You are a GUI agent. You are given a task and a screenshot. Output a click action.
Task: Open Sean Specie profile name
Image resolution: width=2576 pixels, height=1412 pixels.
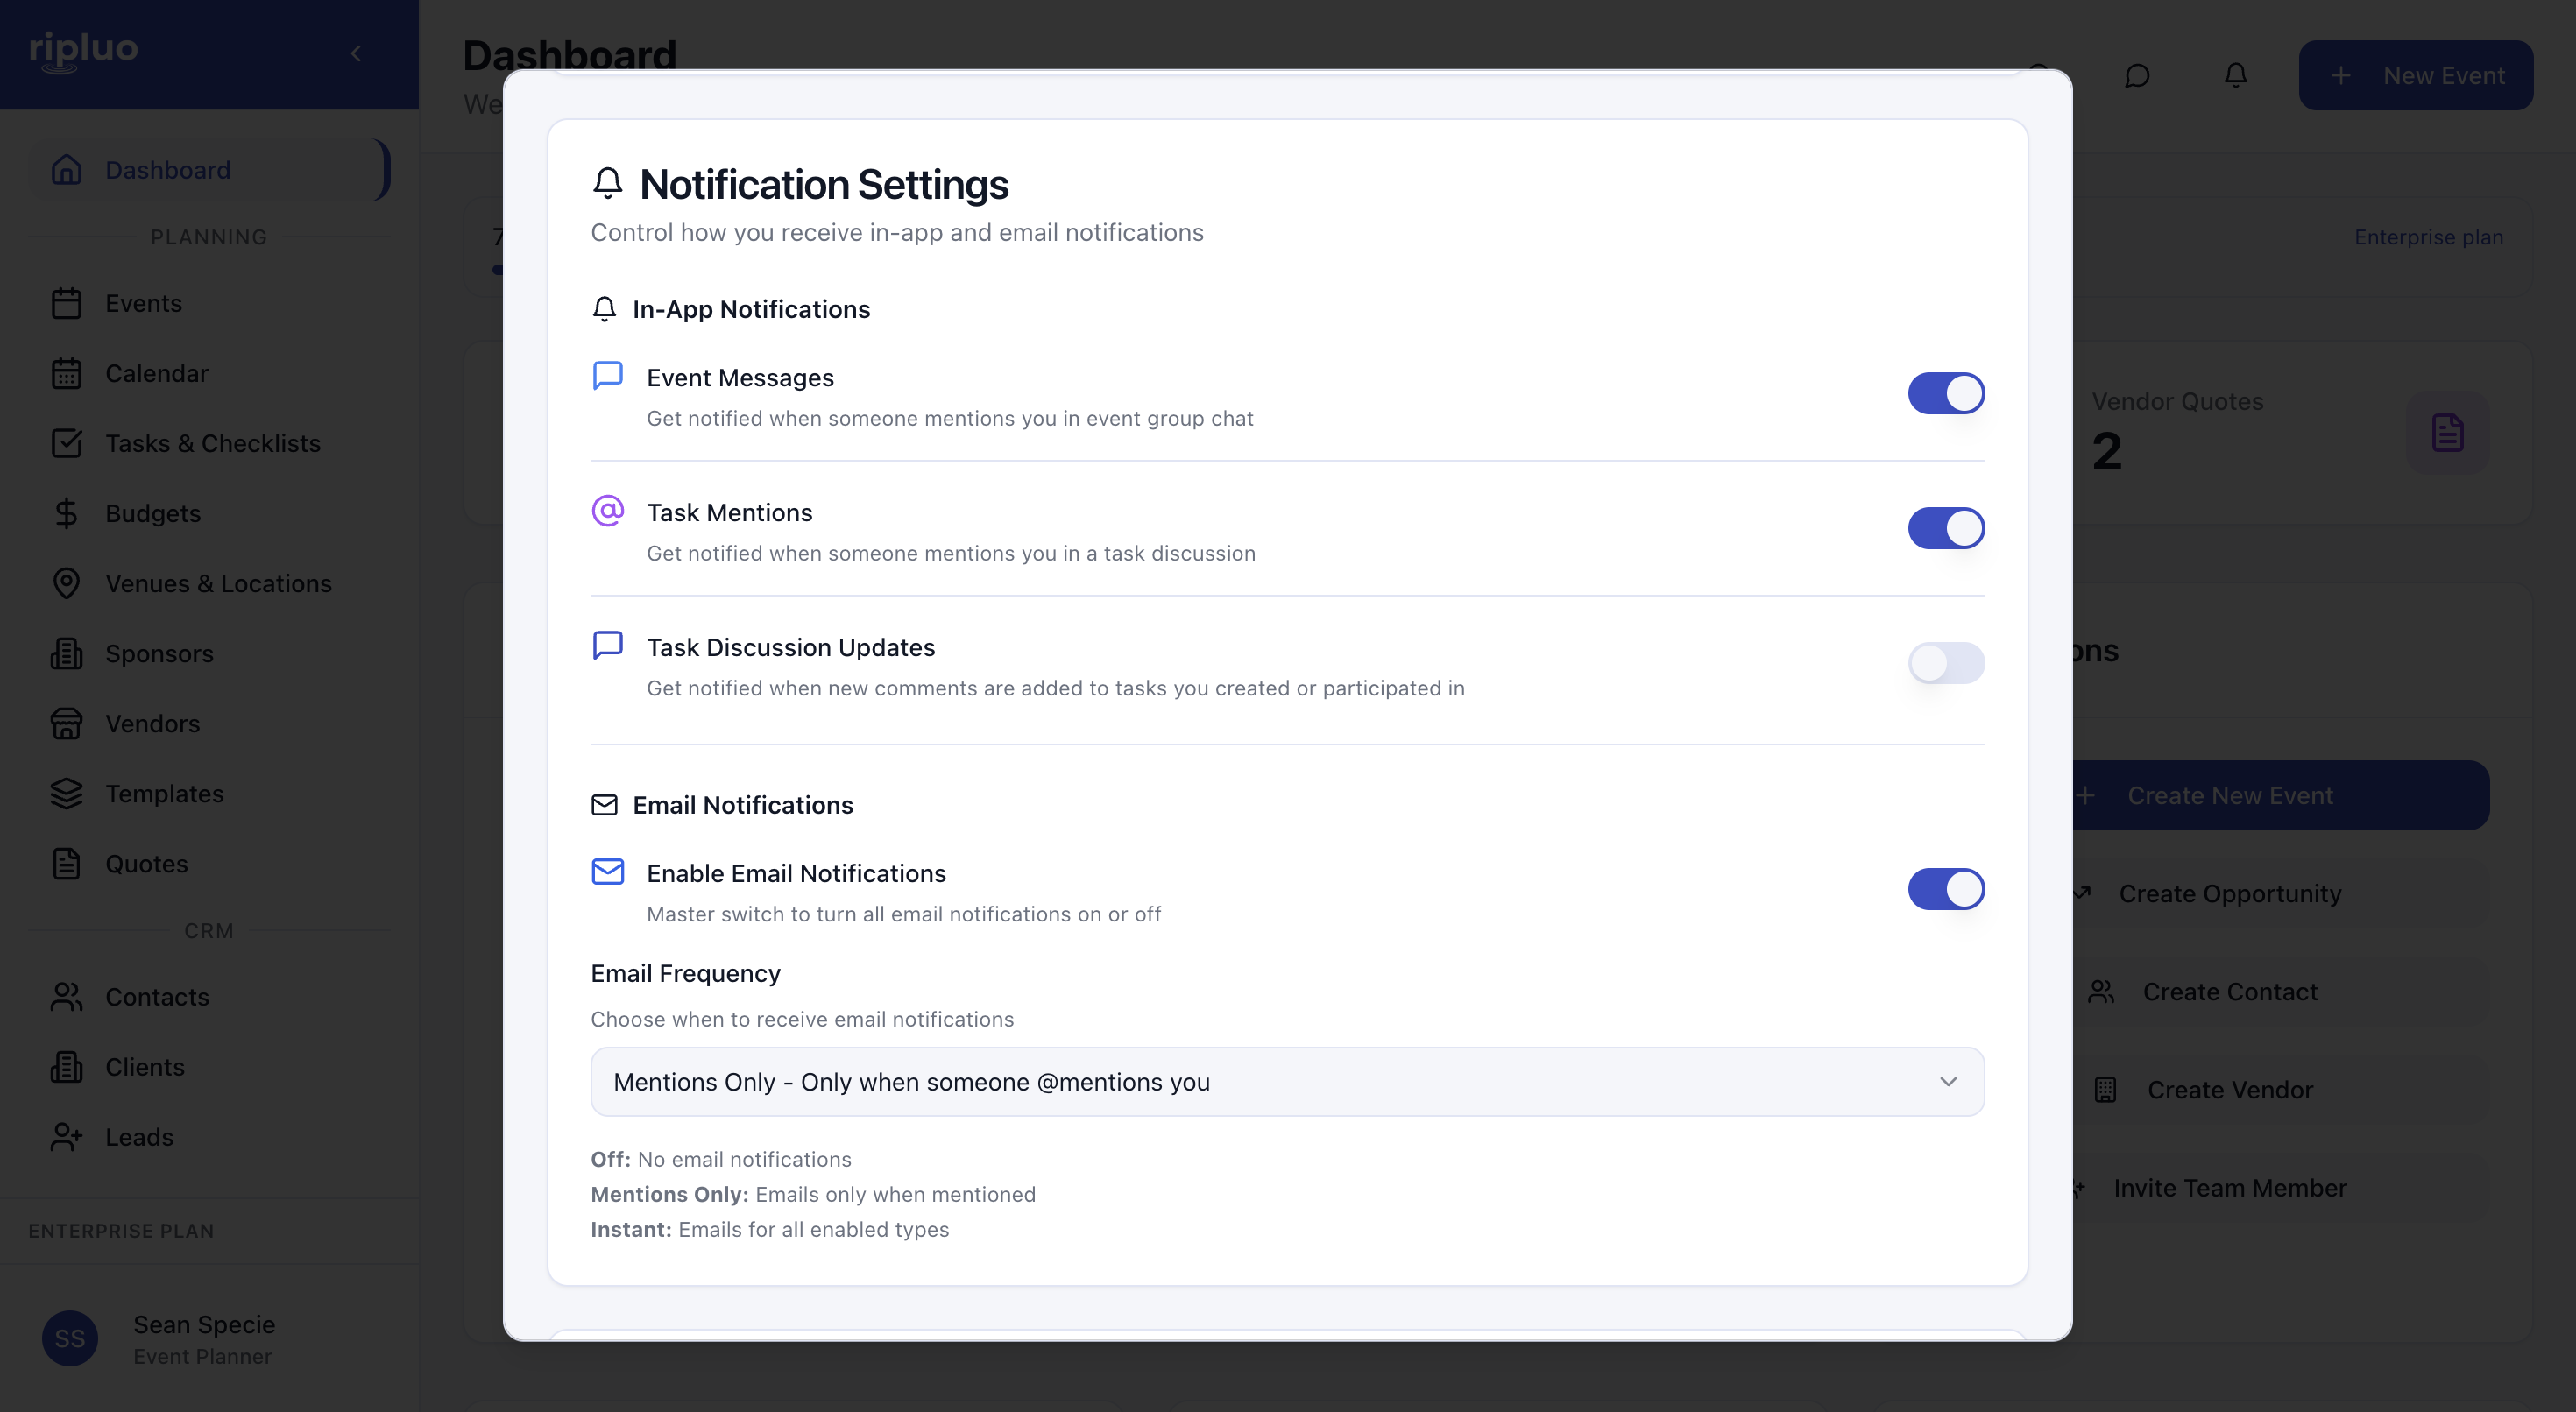pos(204,1324)
